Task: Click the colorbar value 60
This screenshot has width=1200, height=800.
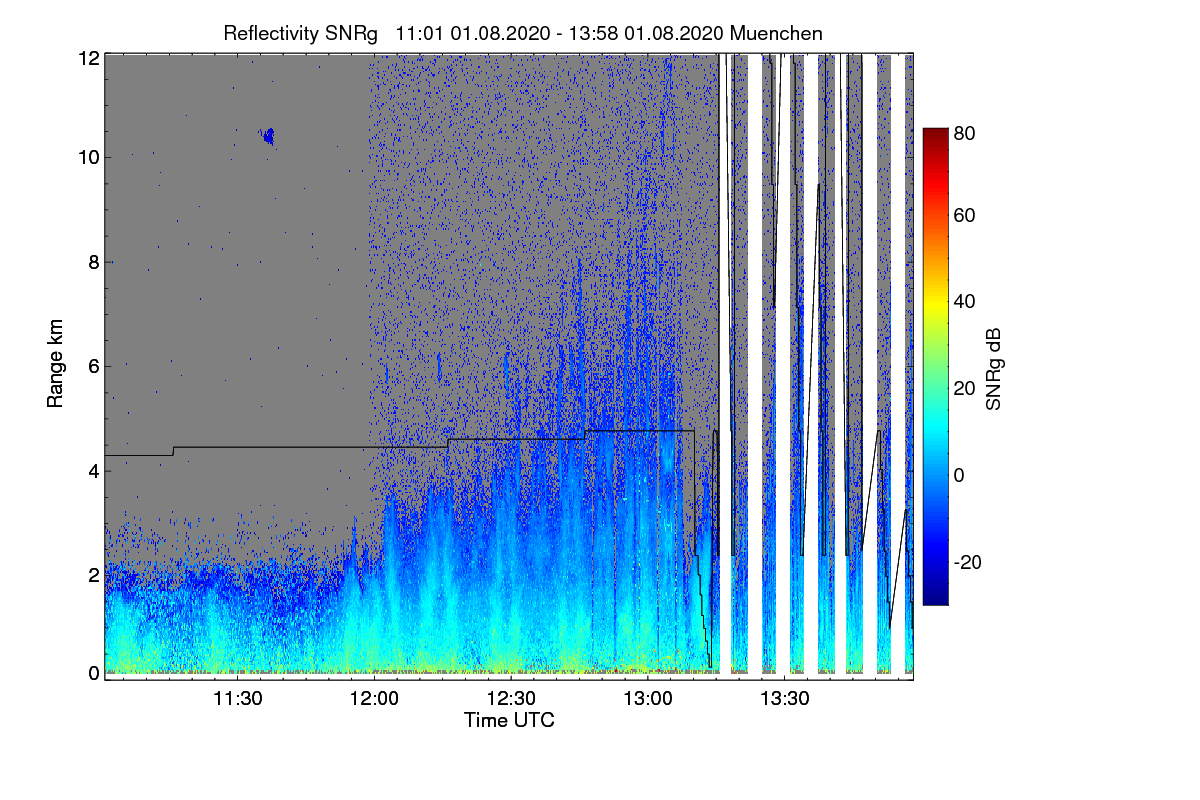Action: 965,215
